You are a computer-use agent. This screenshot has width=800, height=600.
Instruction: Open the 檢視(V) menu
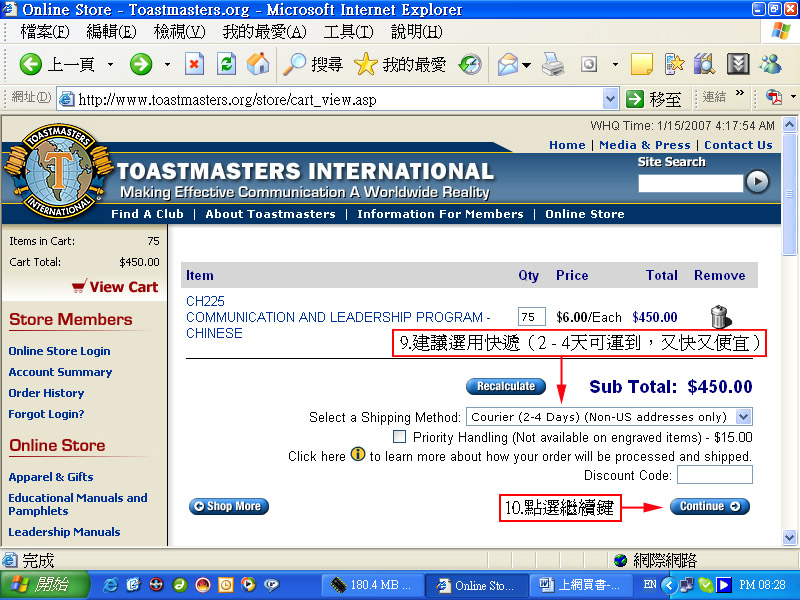pyautogui.click(x=179, y=32)
